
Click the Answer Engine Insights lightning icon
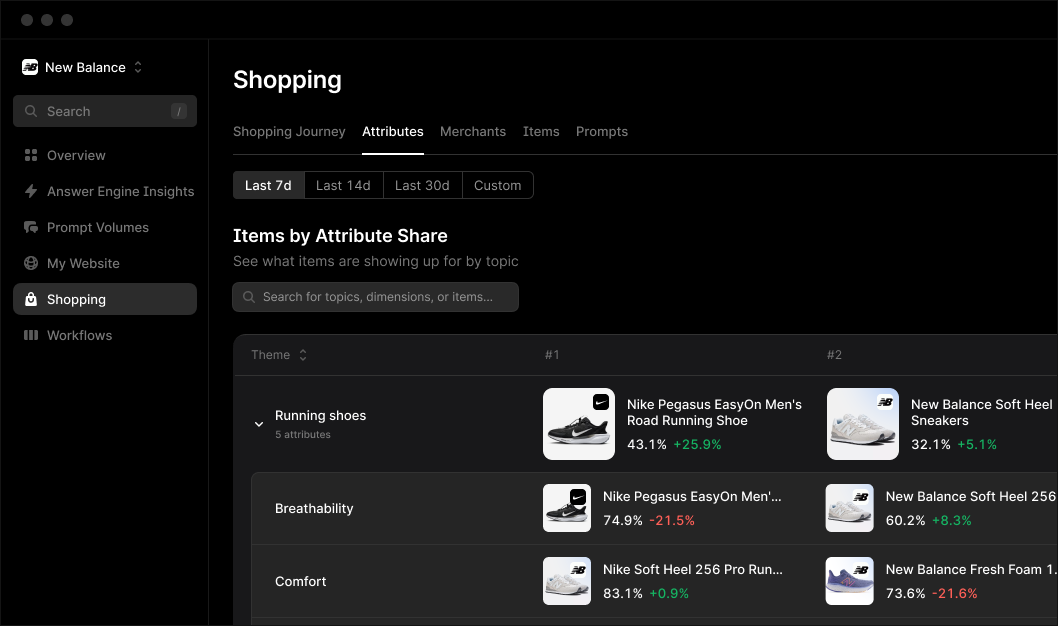click(30, 191)
